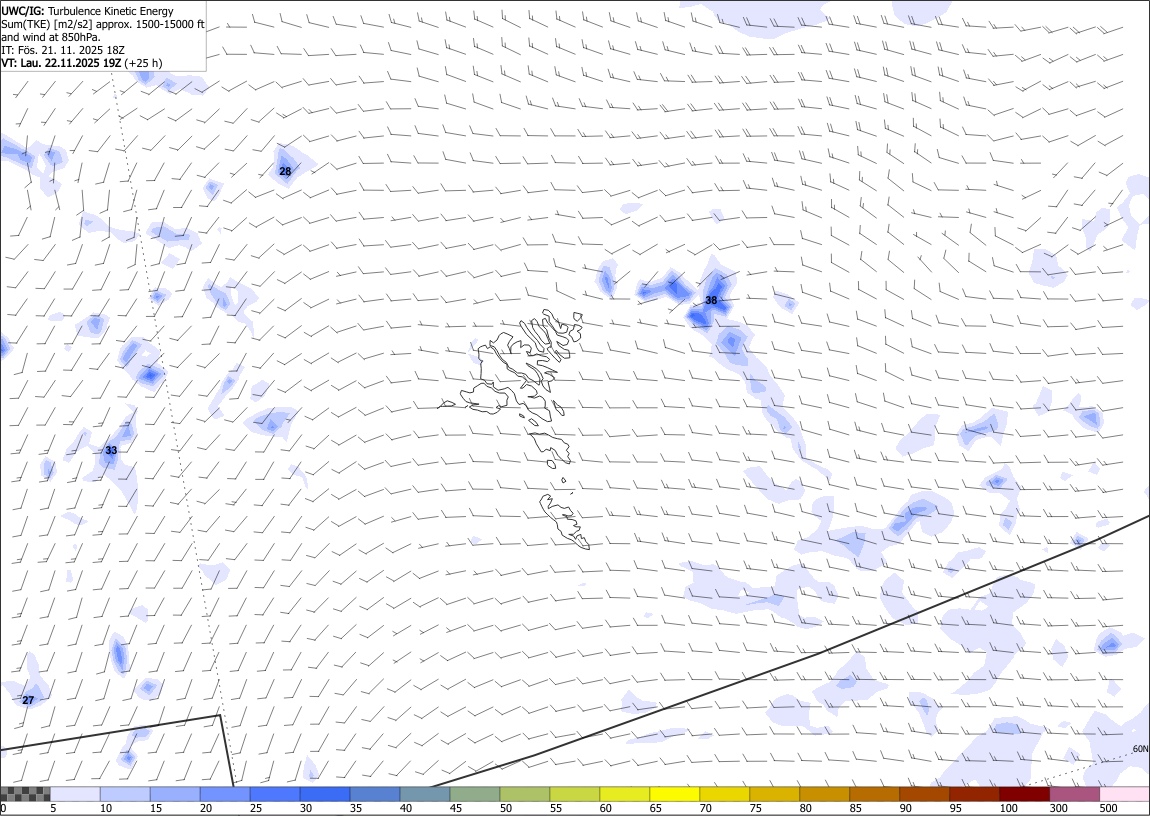The height and width of the screenshot is (816, 1150).
Task: Choose the pale pink above-500 legend swatch
Action: pyautogui.click(x=1124, y=794)
